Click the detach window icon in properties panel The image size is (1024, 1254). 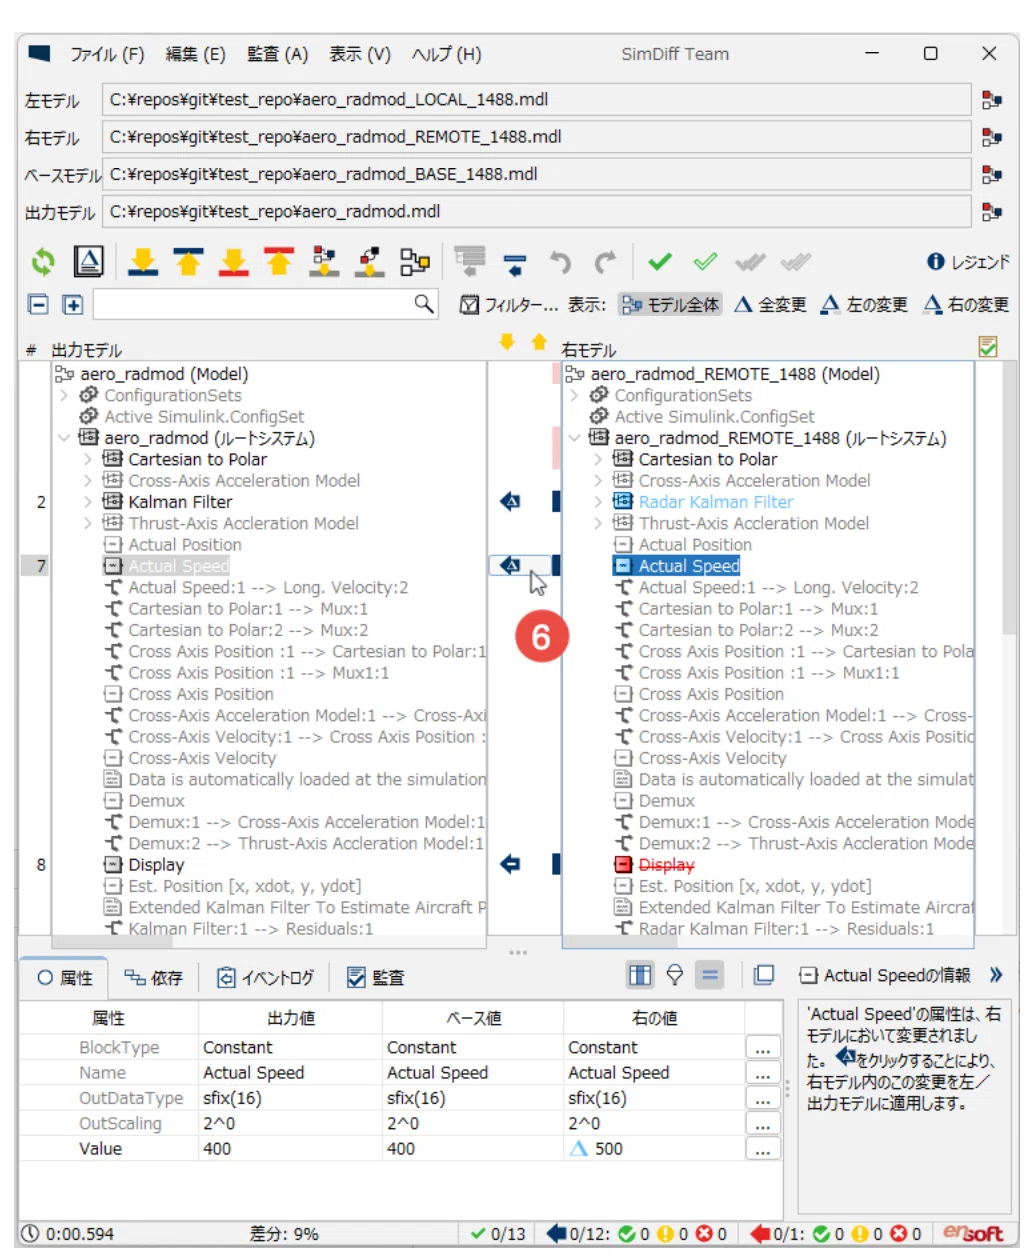[x=764, y=975]
